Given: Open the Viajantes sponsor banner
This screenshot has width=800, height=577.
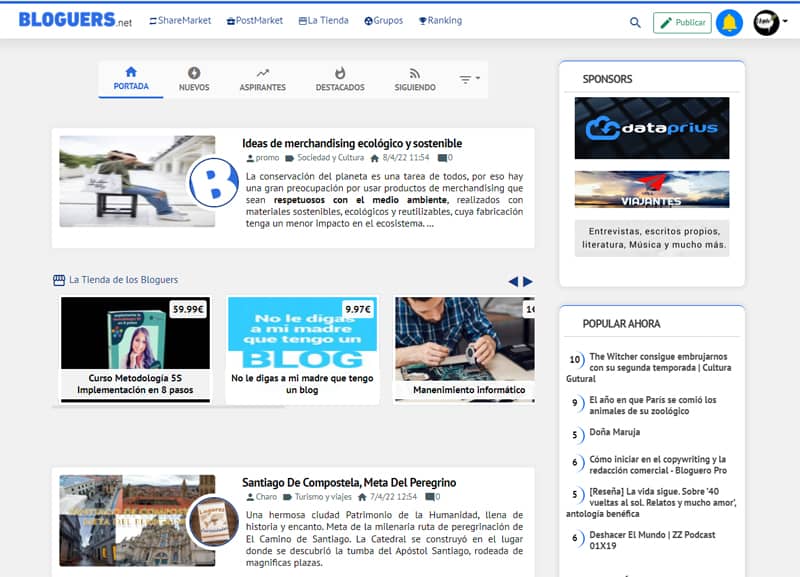Looking at the screenshot, I should coord(652,189).
